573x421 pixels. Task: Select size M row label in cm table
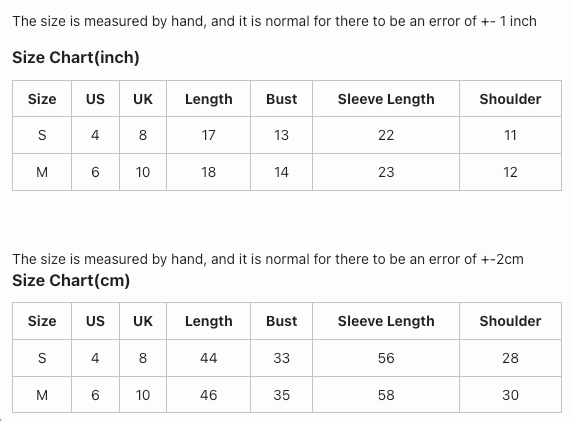(x=42, y=395)
